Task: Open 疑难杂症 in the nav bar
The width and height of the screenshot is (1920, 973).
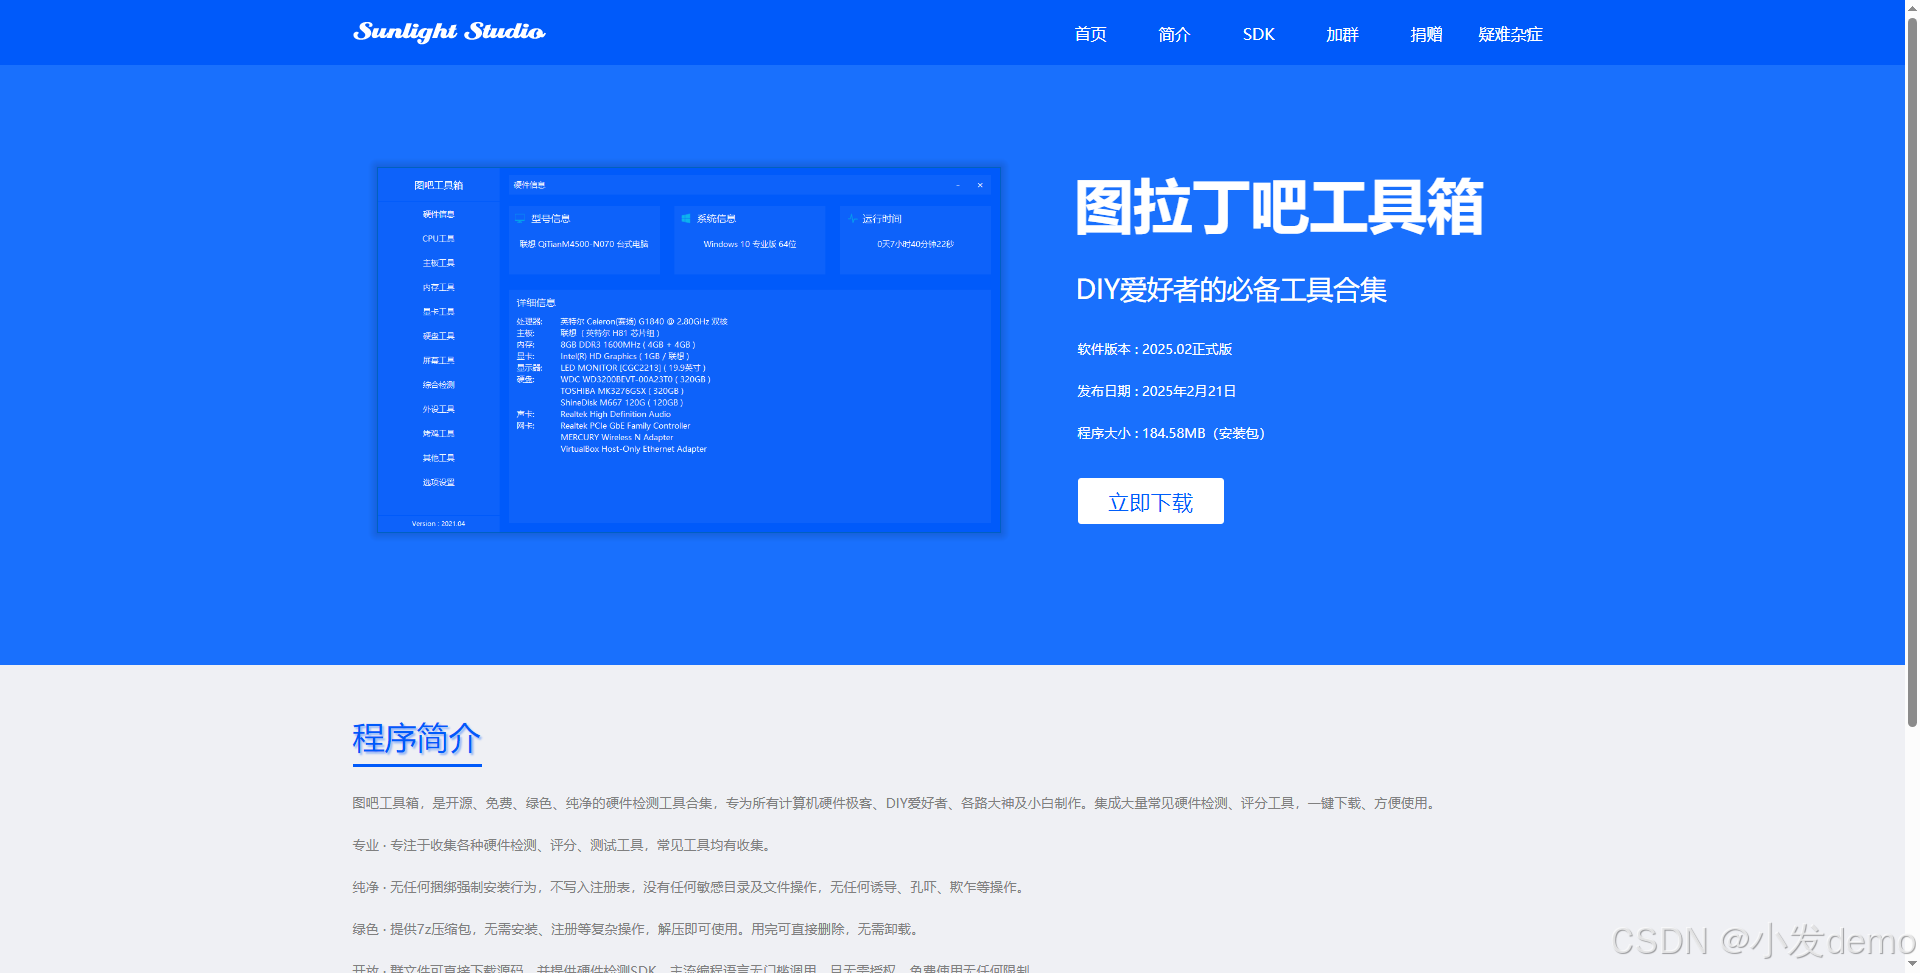Action: tap(1510, 34)
